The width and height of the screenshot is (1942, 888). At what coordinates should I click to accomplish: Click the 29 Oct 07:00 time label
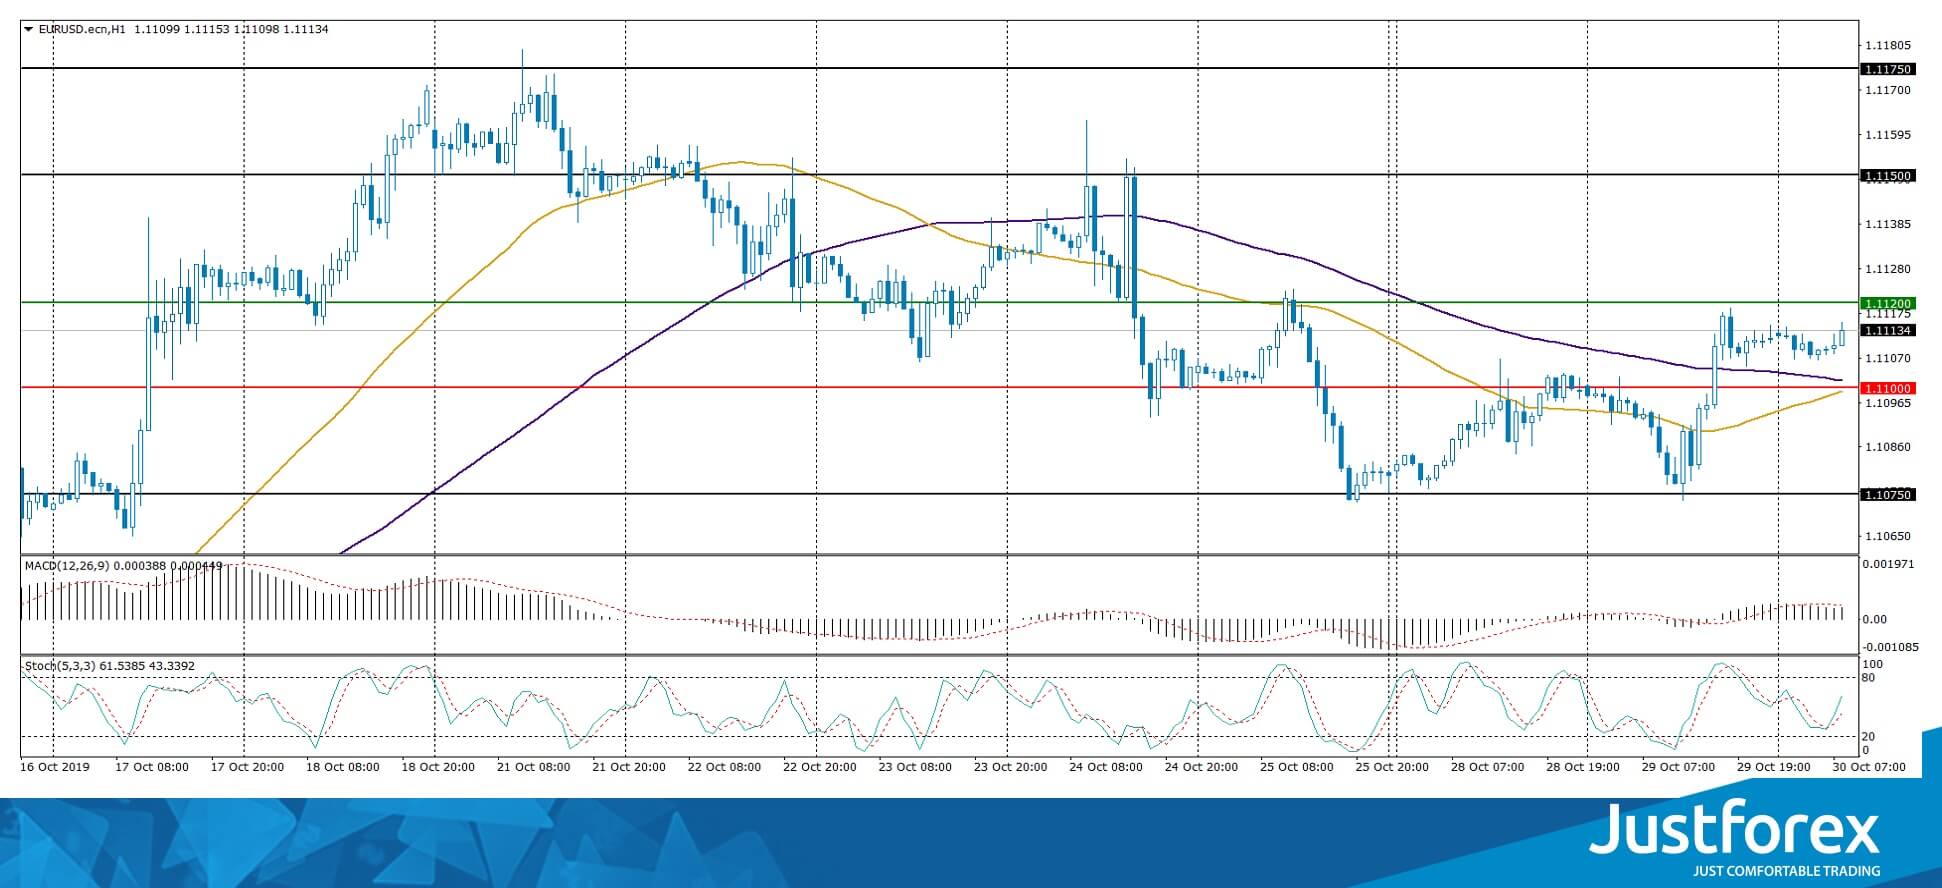(x=1679, y=767)
